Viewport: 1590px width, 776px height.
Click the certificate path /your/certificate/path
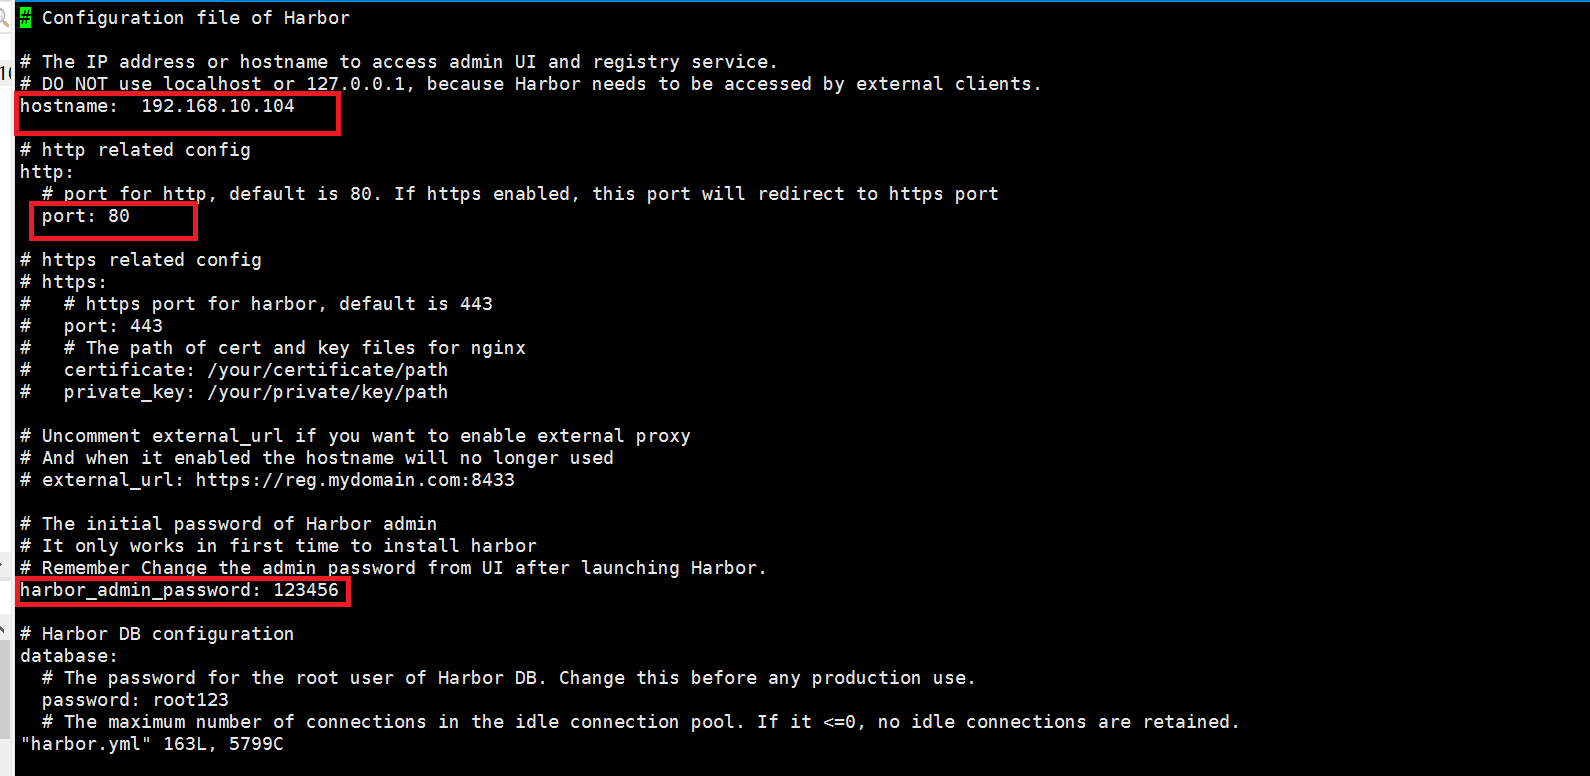click(x=328, y=370)
